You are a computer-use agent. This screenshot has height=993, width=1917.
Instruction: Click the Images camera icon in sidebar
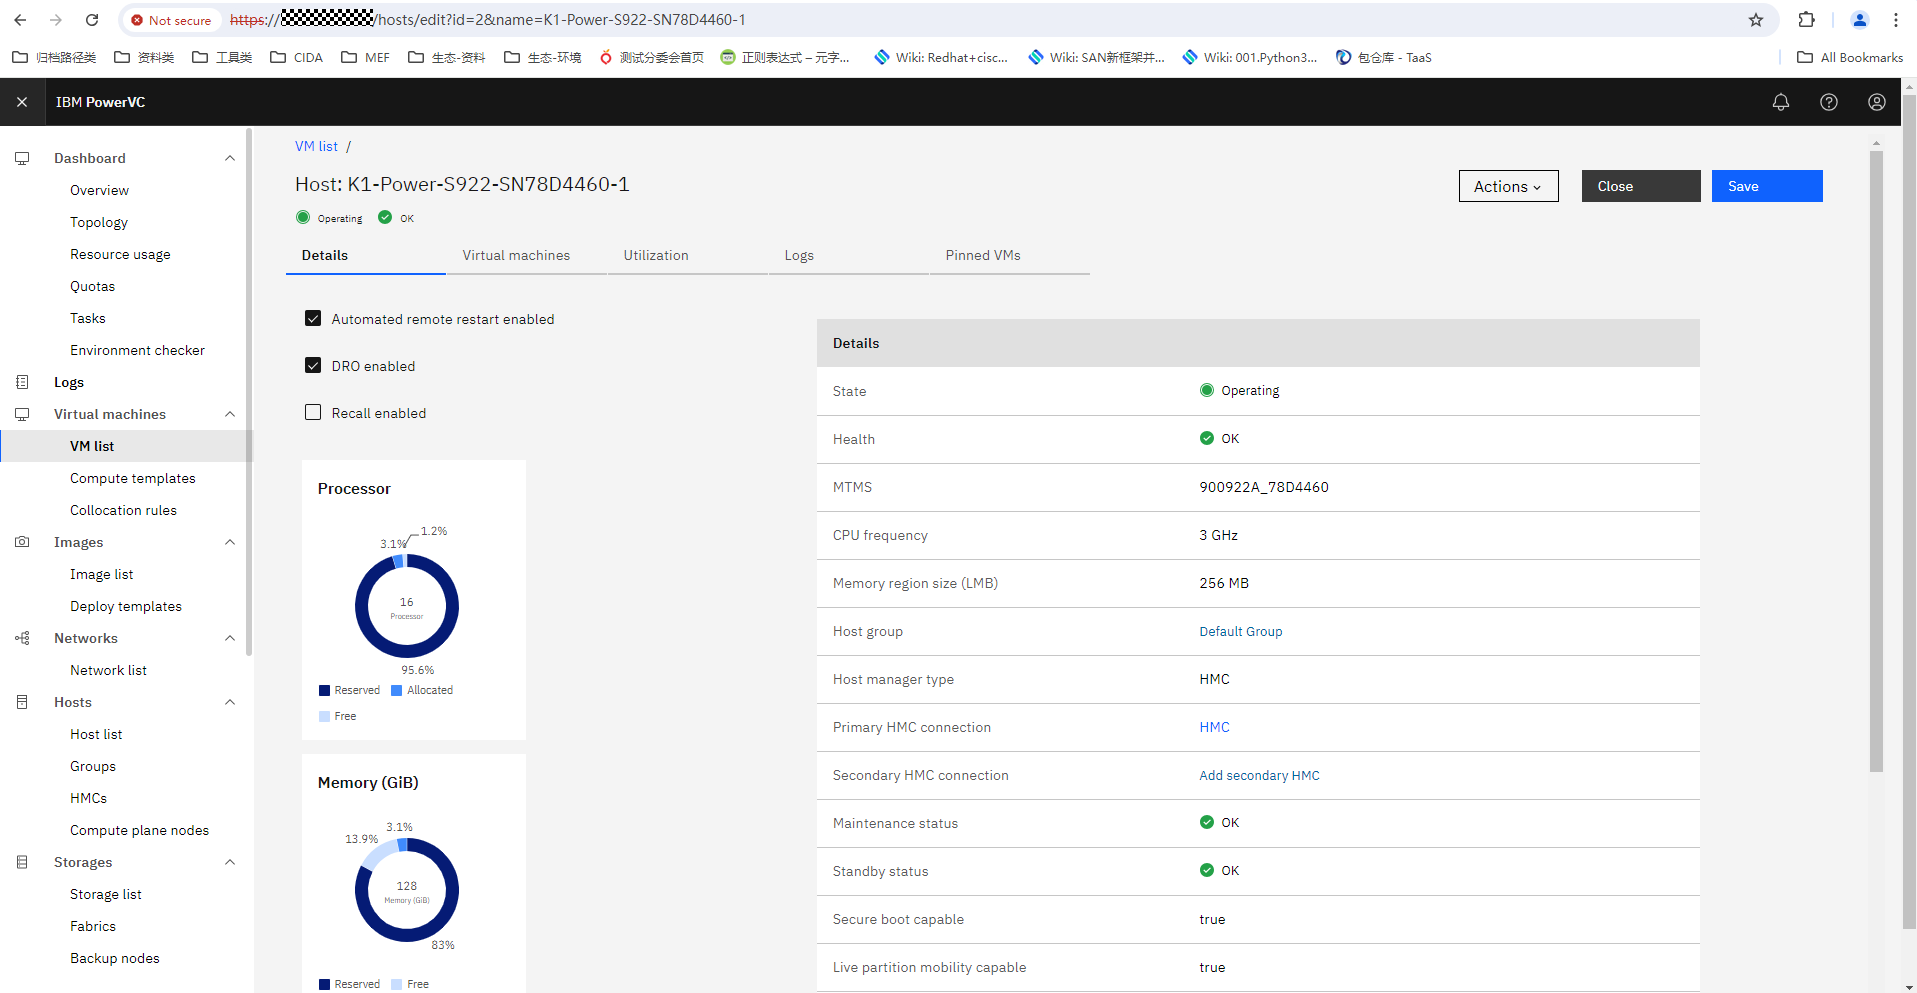[22, 542]
